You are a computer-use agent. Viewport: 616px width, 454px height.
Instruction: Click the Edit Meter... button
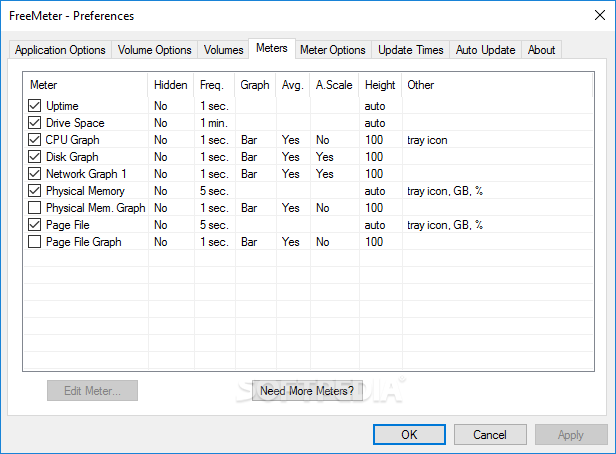[x=92, y=390]
